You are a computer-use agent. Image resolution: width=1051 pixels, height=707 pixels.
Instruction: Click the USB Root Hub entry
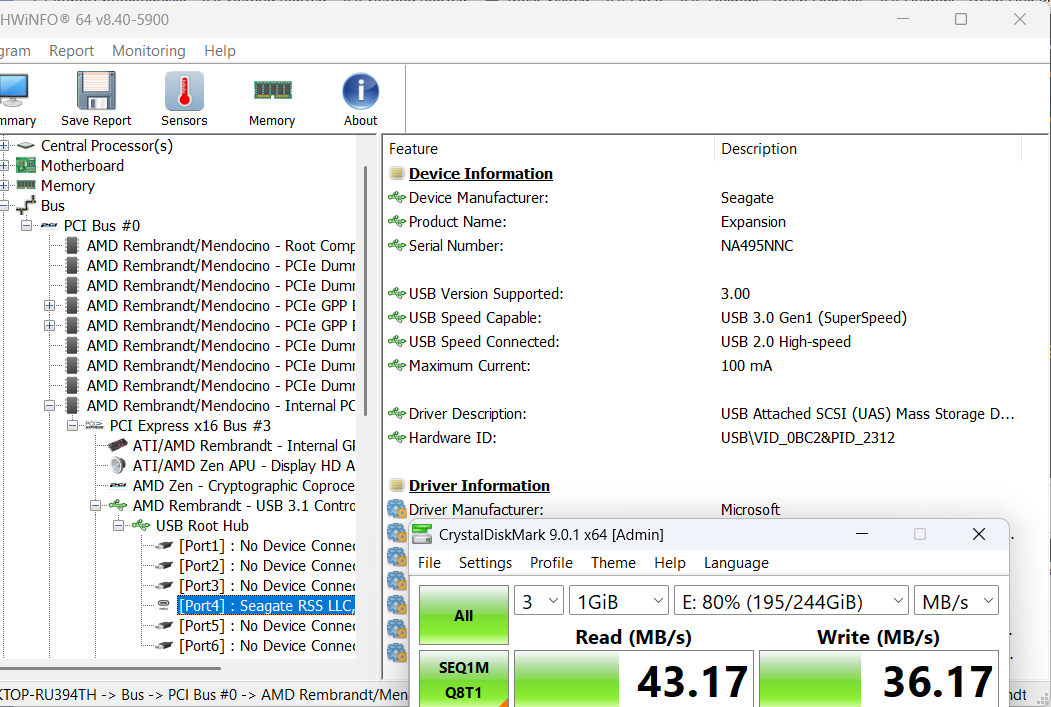[202, 526]
